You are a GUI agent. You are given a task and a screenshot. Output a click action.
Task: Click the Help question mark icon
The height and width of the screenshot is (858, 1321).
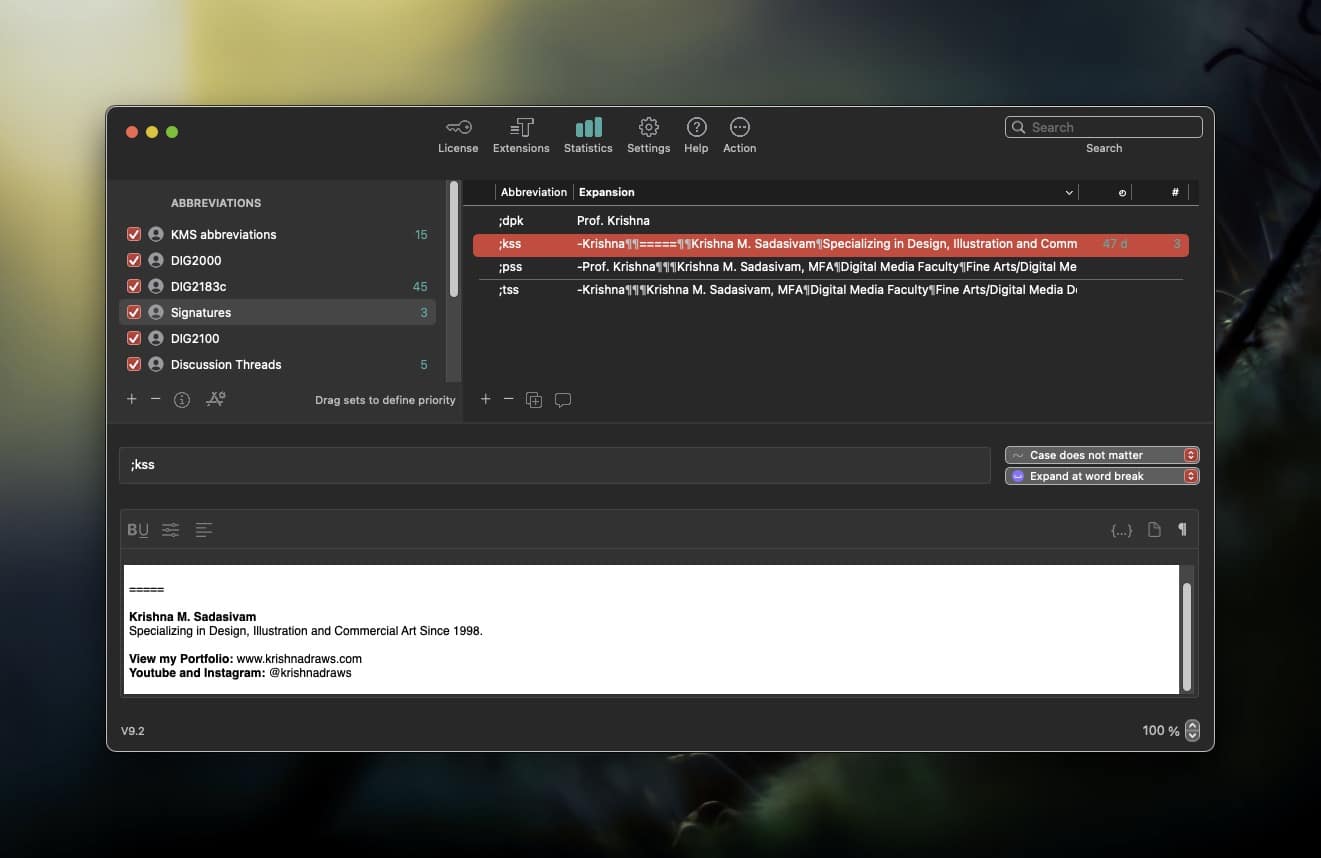[x=696, y=128]
